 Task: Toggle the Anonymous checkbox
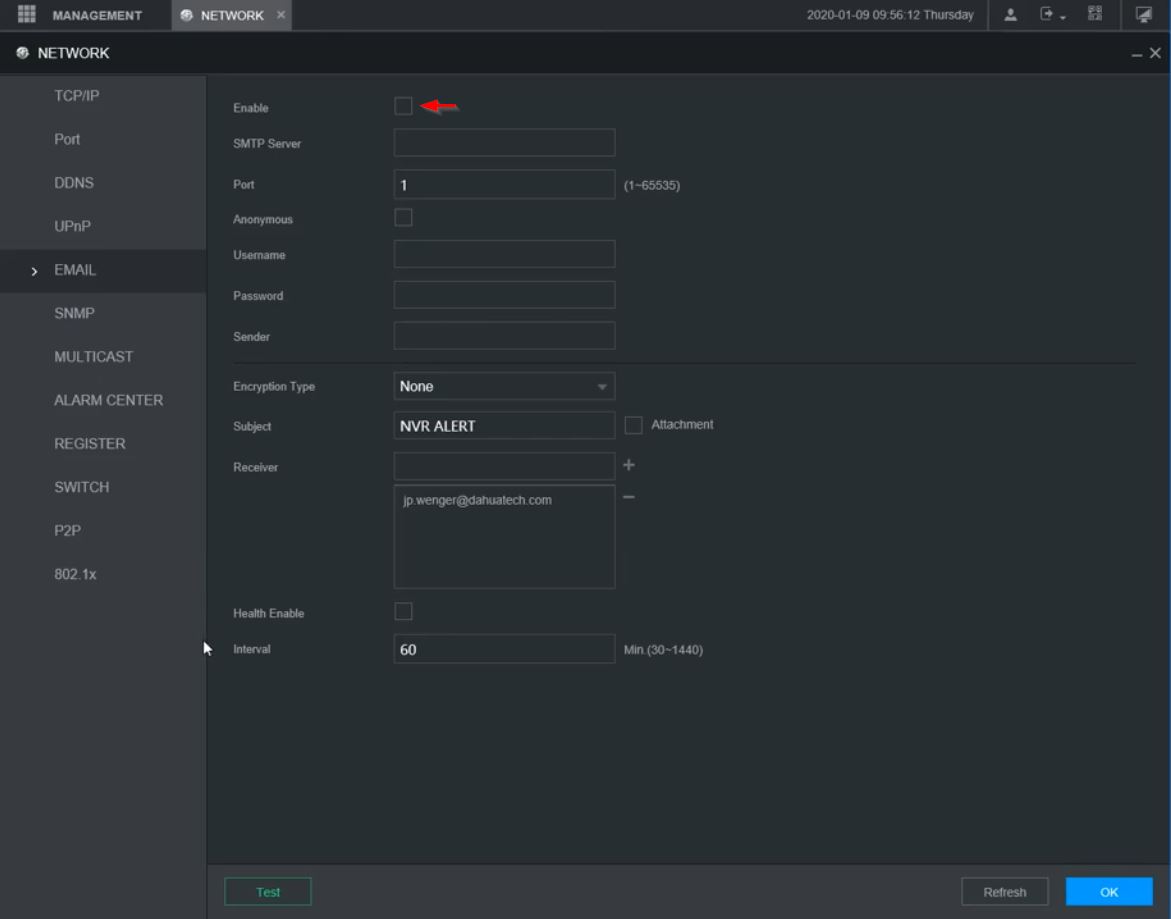(x=403, y=218)
